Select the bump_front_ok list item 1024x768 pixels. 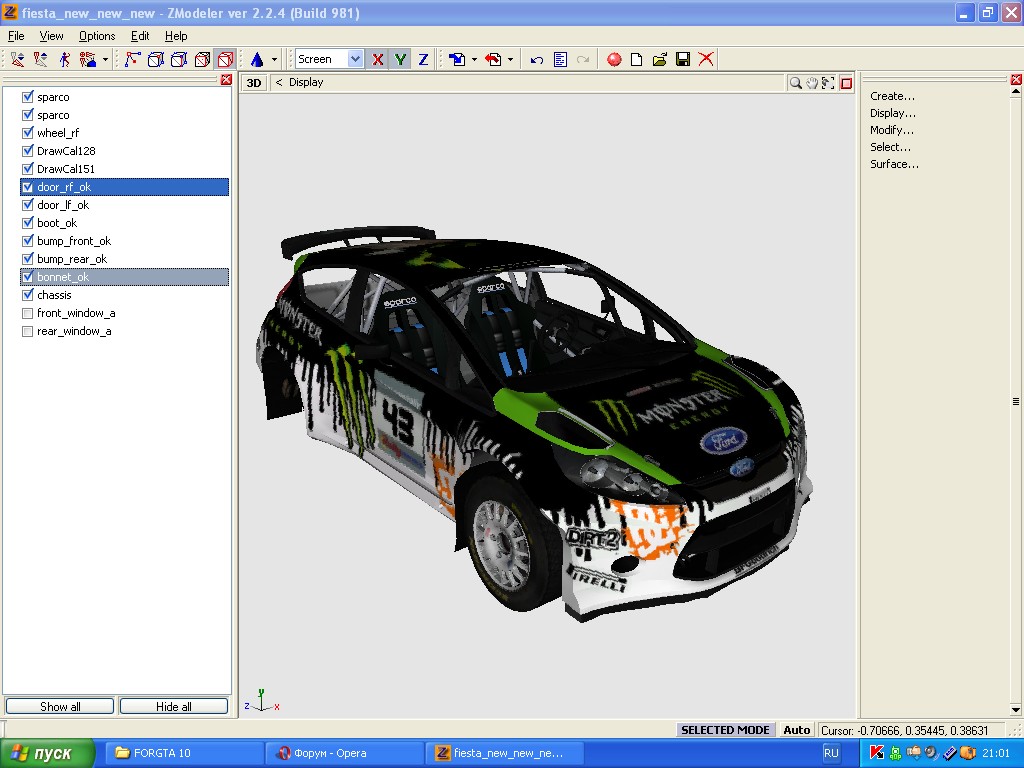point(74,241)
